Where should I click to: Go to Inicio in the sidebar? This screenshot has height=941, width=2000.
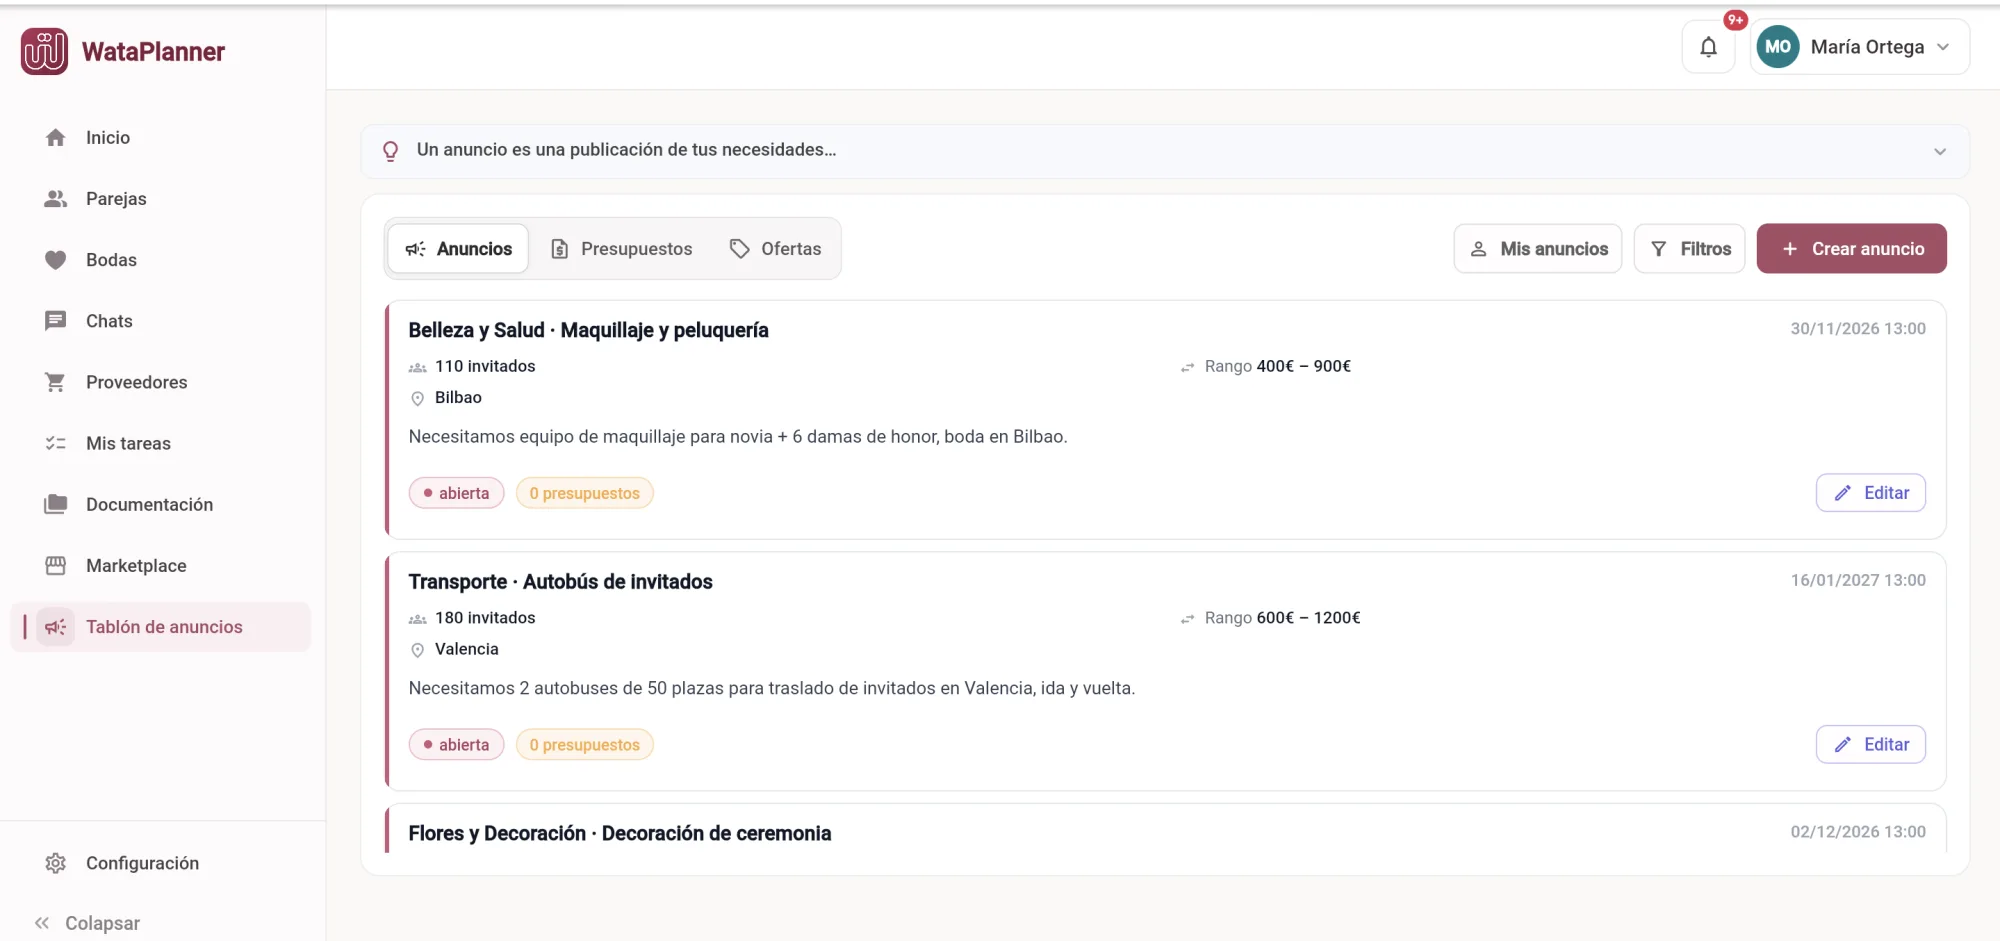coord(161,138)
